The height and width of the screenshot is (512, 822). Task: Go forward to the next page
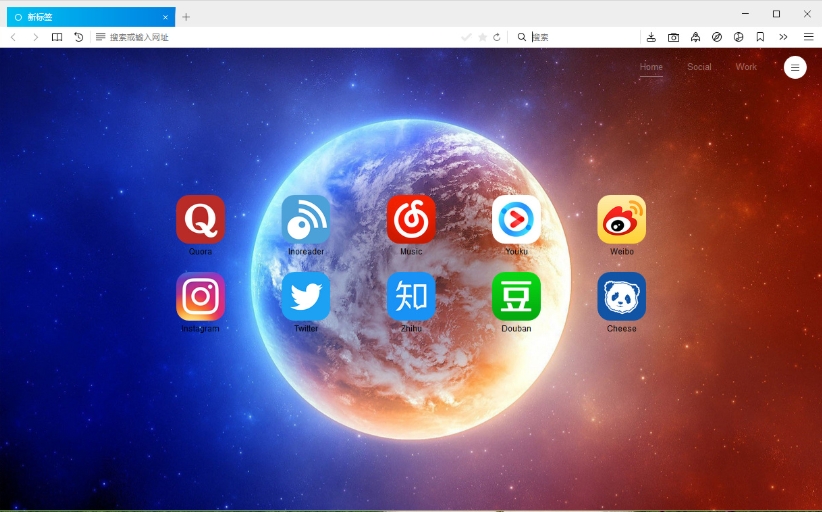pos(35,37)
